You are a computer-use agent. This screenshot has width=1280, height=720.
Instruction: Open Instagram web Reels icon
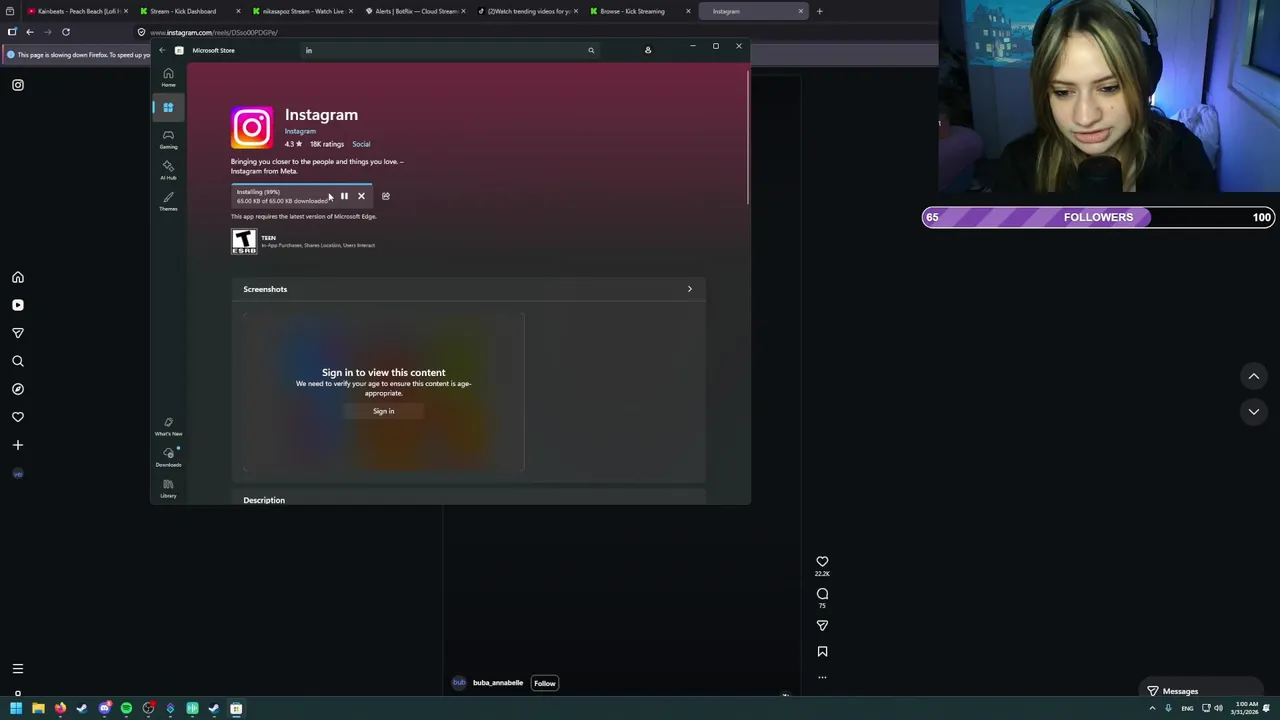point(18,305)
